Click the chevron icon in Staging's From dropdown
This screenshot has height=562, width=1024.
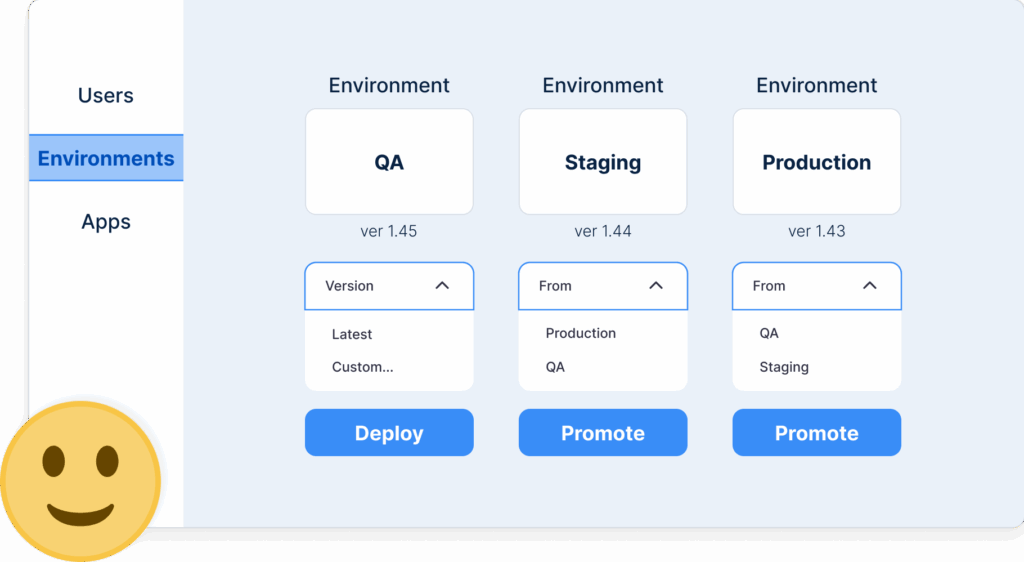coord(656,285)
